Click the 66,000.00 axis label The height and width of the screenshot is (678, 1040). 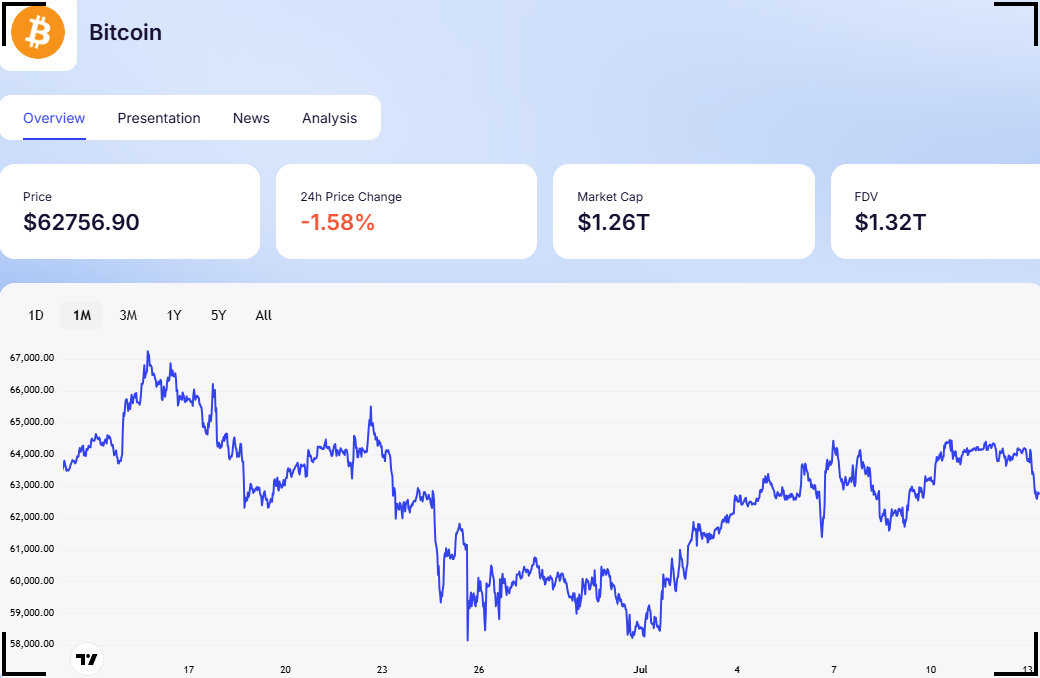coord(32,389)
